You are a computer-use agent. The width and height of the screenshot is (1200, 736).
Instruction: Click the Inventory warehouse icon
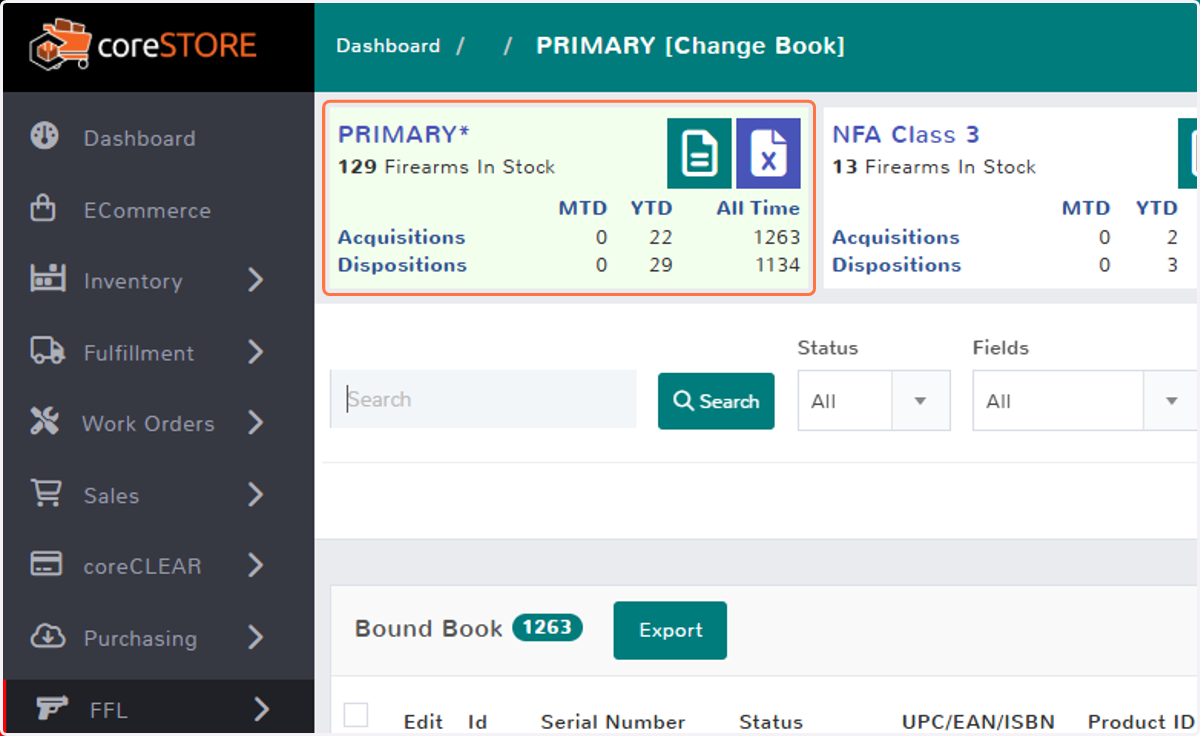tap(47, 279)
